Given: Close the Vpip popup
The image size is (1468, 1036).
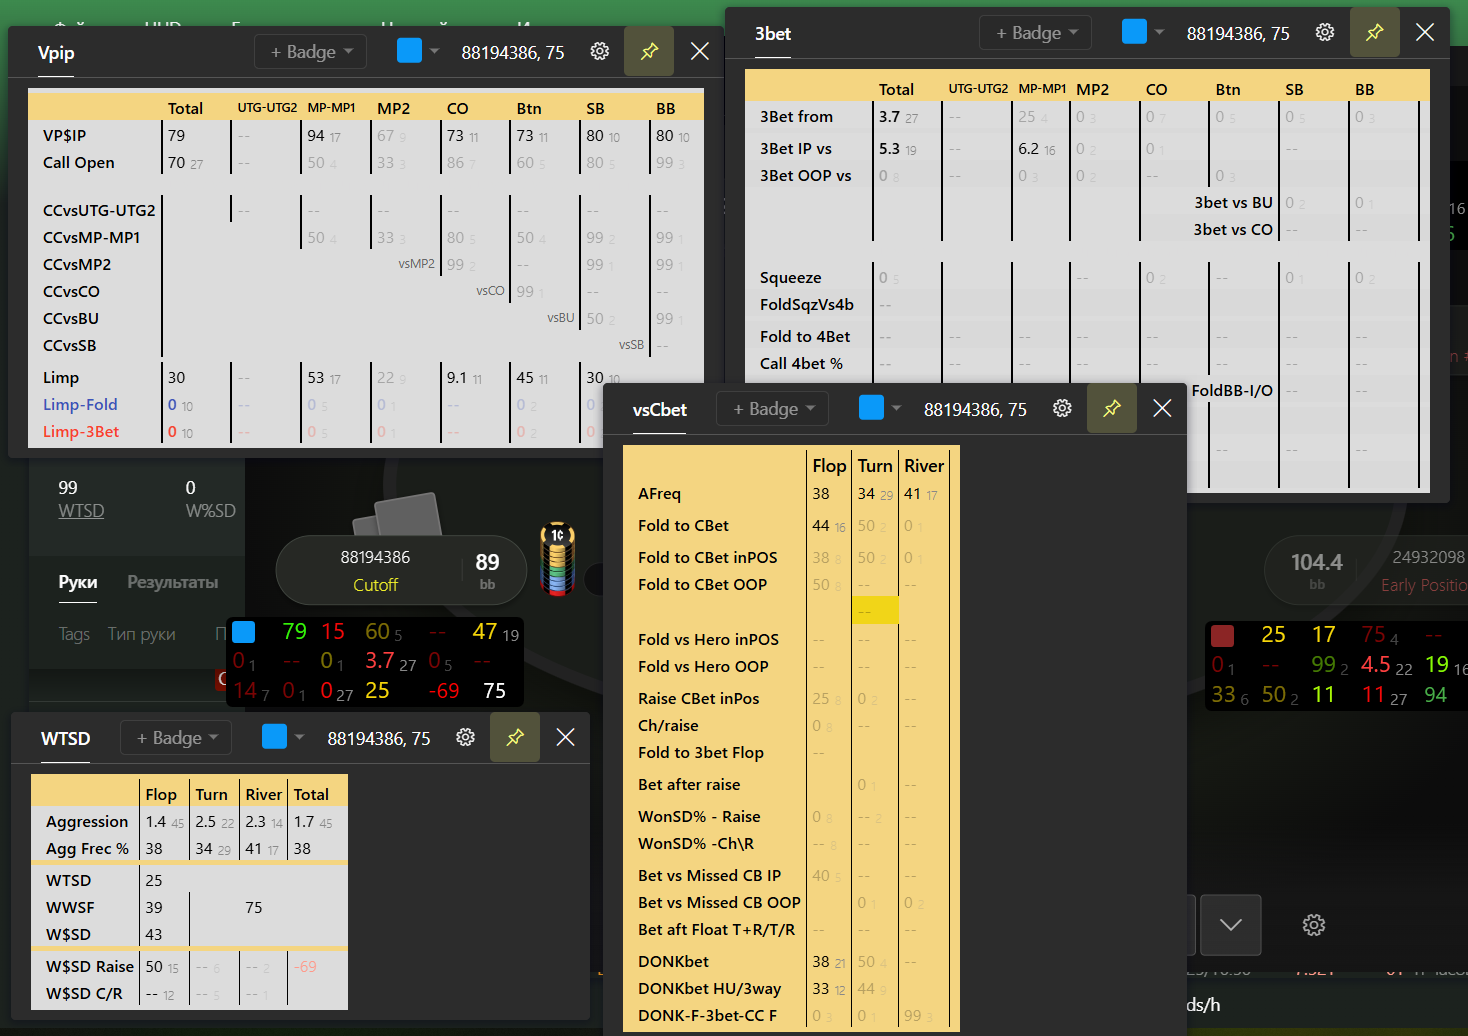Looking at the screenshot, I should pyautogui.click(x=700, y=51).
